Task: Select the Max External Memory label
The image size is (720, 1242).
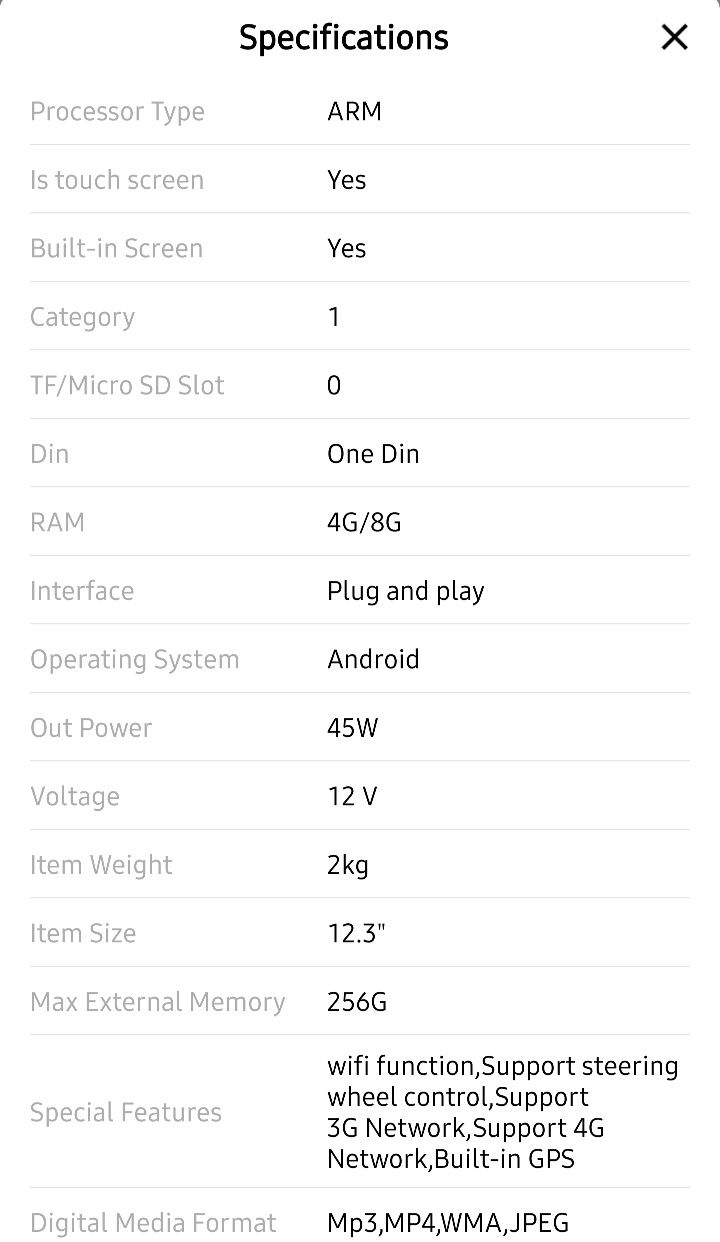Action: click(158, 1002)
